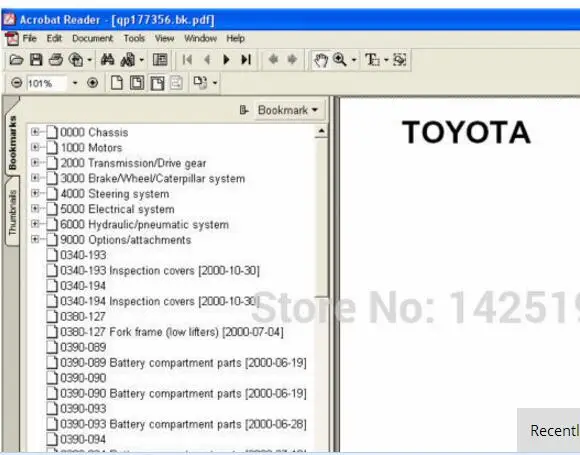
Task: Expand 3000 Brake/Wheel/Caterpillar system bookmark
Action: [x=35, y=178]
